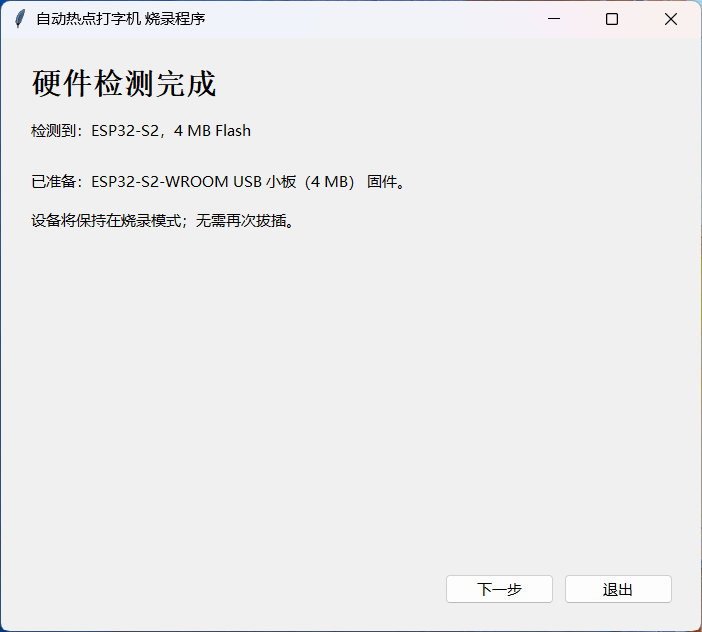Minimize the 烧录程序 window
The height and width of the screenshot is (632, 702).
pos(554,19)
